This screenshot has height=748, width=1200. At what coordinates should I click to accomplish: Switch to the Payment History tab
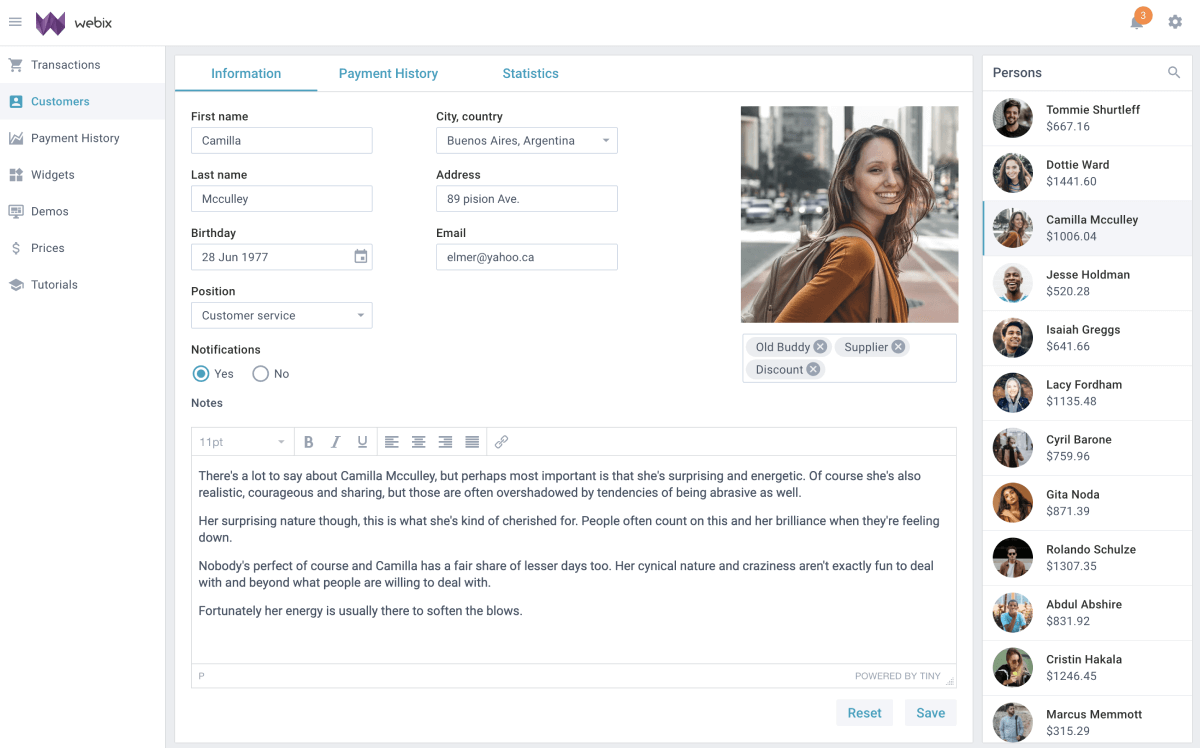coord(388,74)
